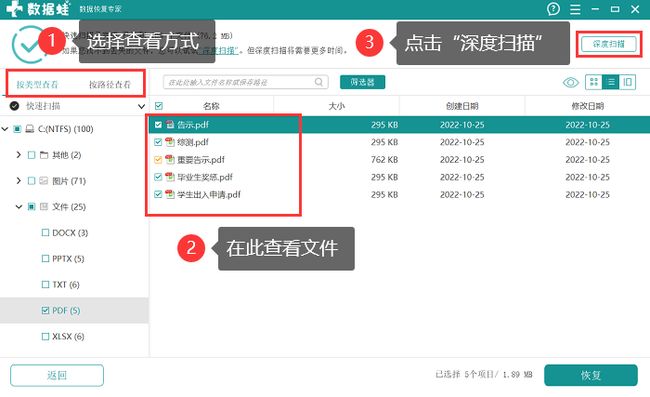Uncheck the 告示.pdf checkbox
The height and width of the screenshot is (397, 650).
158,124
